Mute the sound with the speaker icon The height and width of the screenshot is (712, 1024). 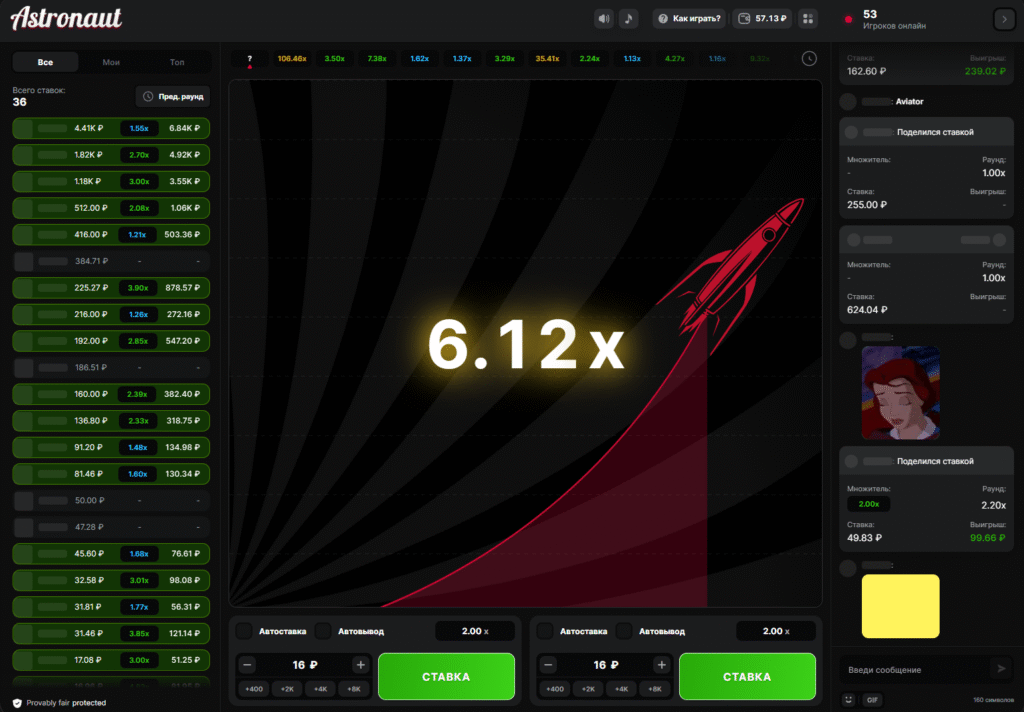point(603,18)
